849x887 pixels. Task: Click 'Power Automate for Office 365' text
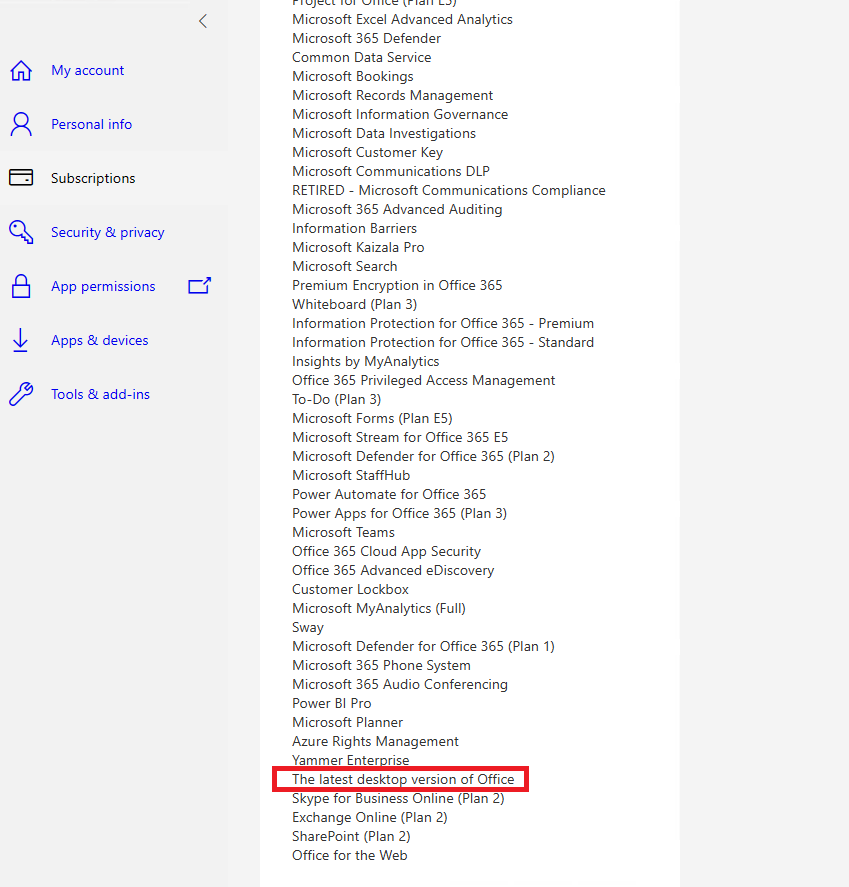[x=389, y=494]
